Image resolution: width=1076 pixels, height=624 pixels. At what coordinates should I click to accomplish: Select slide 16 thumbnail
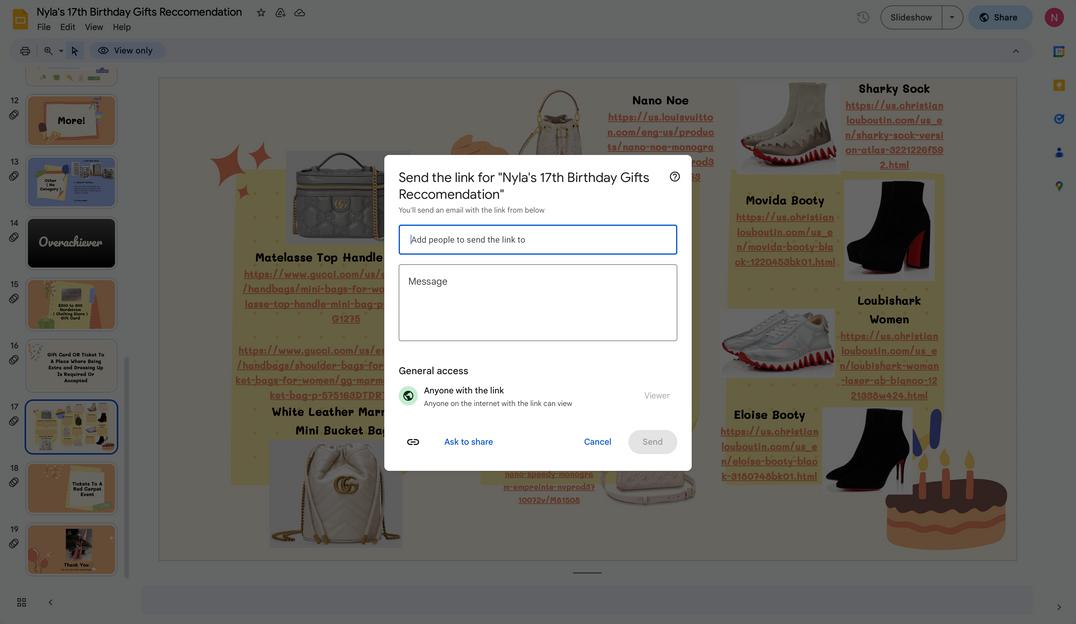(x=71, y=366)
